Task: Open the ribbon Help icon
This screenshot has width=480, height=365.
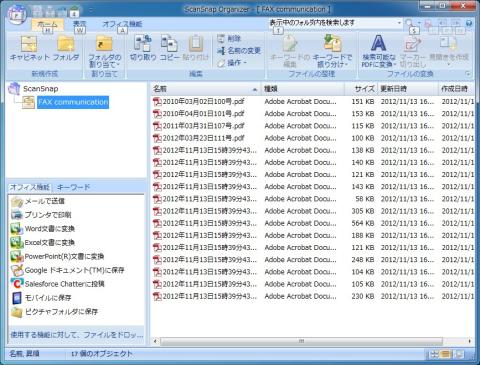Action: [469, 23]
